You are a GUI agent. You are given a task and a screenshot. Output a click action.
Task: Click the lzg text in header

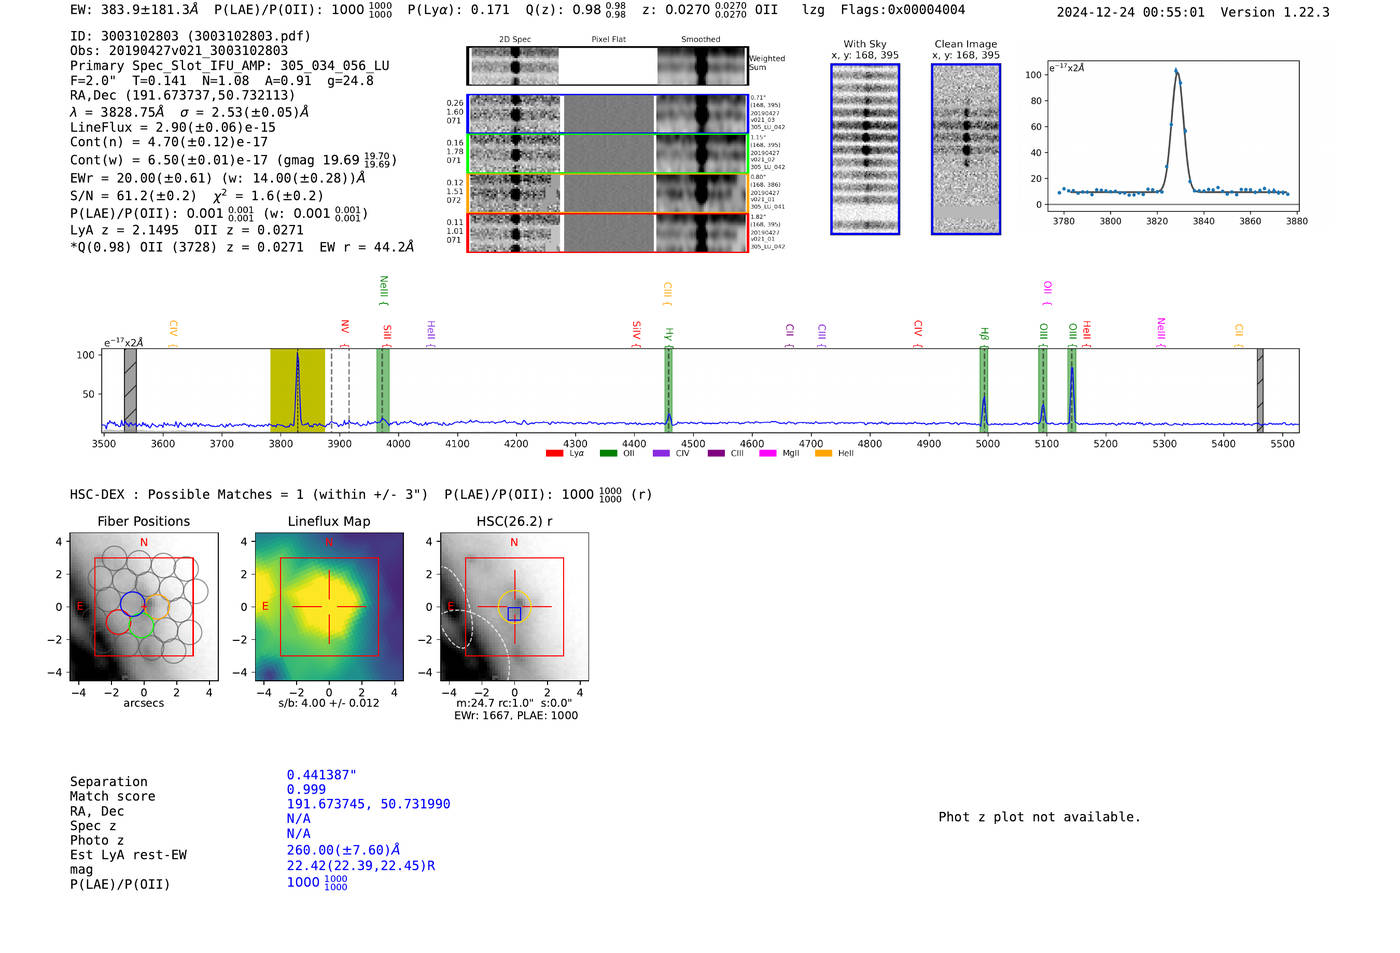pyautogui.click(x=813, y=10)
